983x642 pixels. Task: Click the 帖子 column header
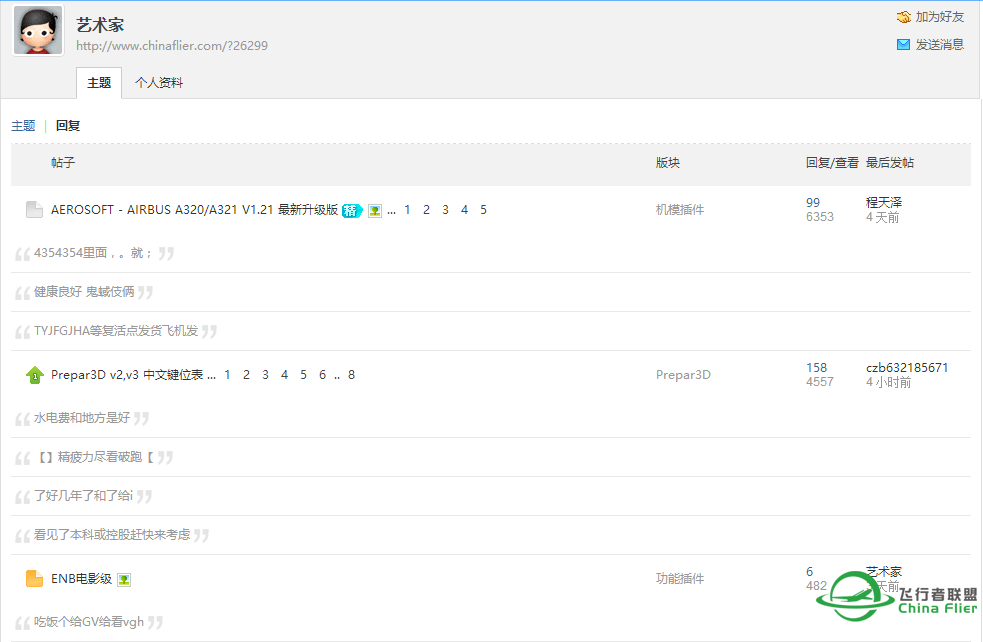(x=63, y=163)
